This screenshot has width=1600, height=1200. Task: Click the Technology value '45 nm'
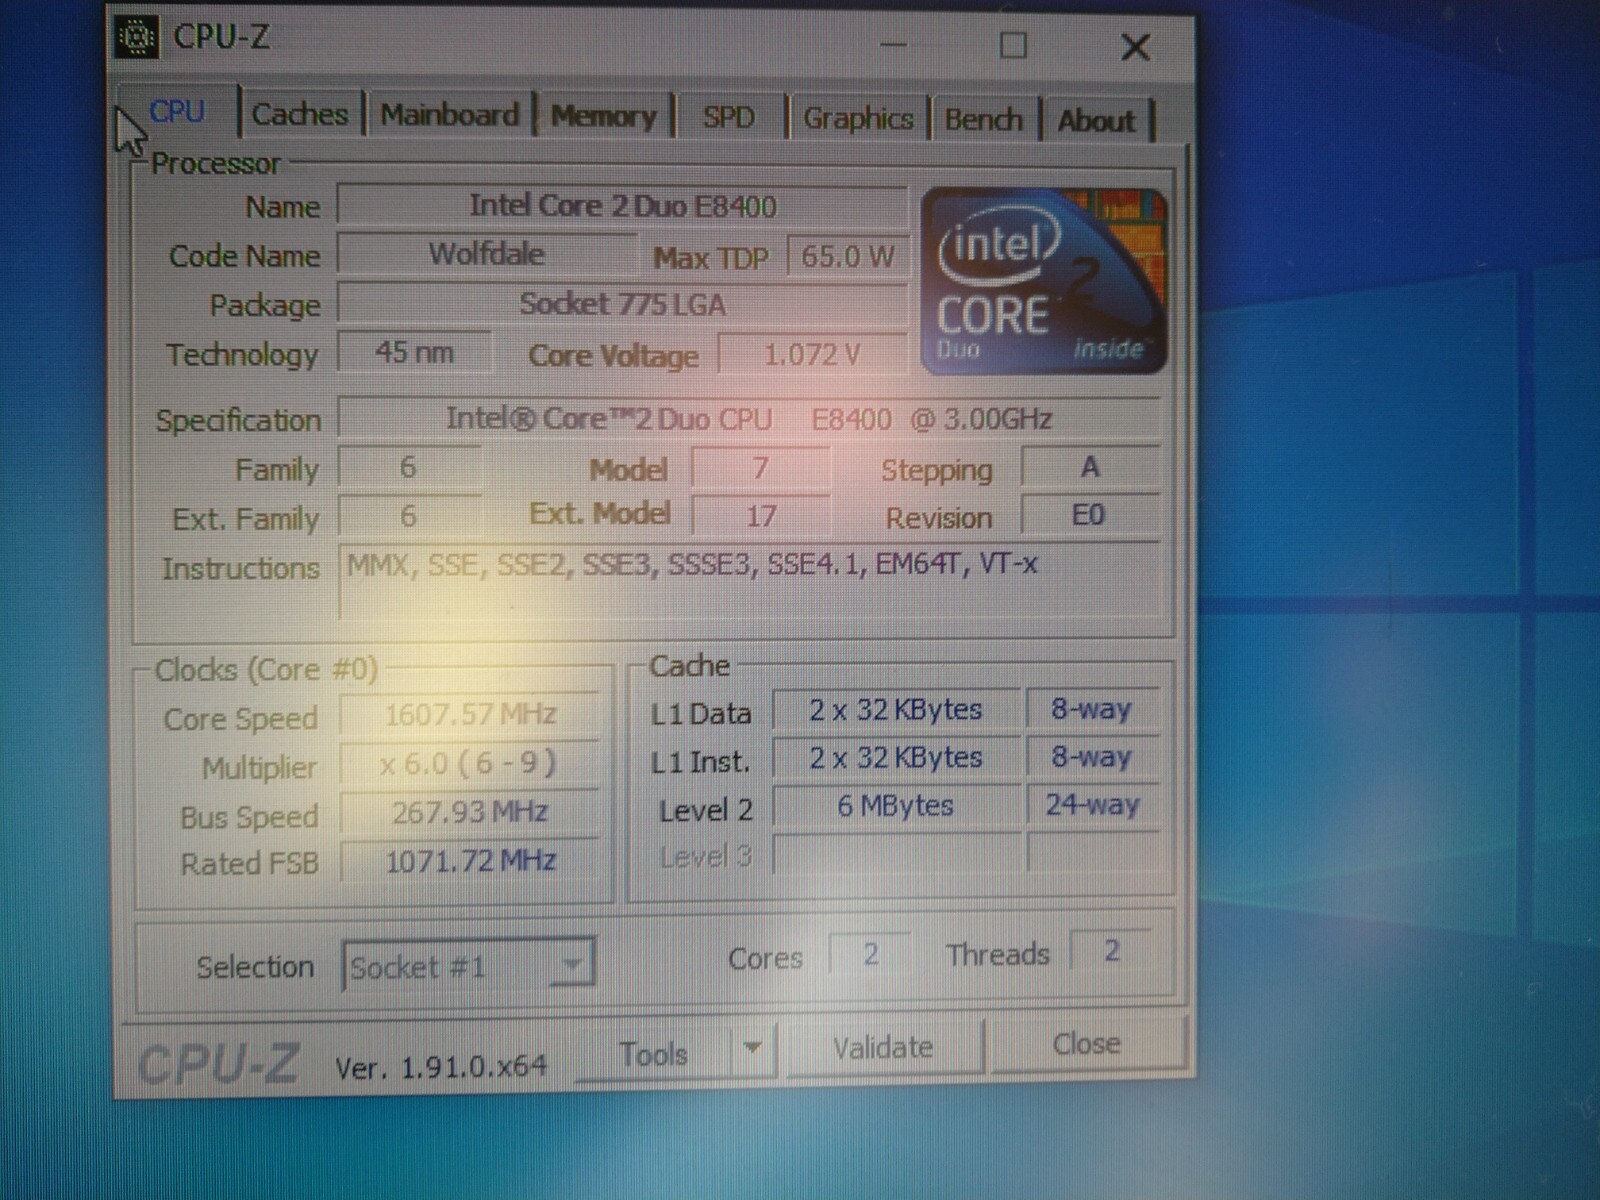click(x=415, y=352)
